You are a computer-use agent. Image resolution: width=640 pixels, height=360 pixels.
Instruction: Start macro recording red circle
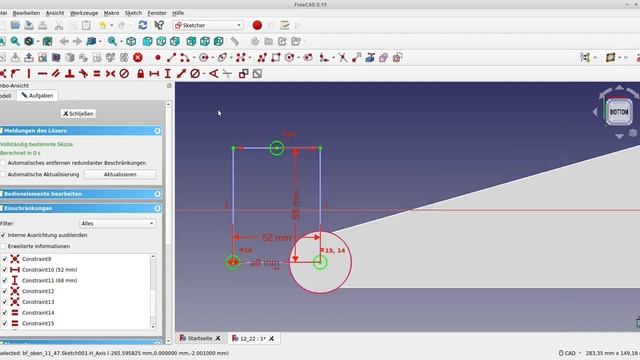tap(257, 25)
